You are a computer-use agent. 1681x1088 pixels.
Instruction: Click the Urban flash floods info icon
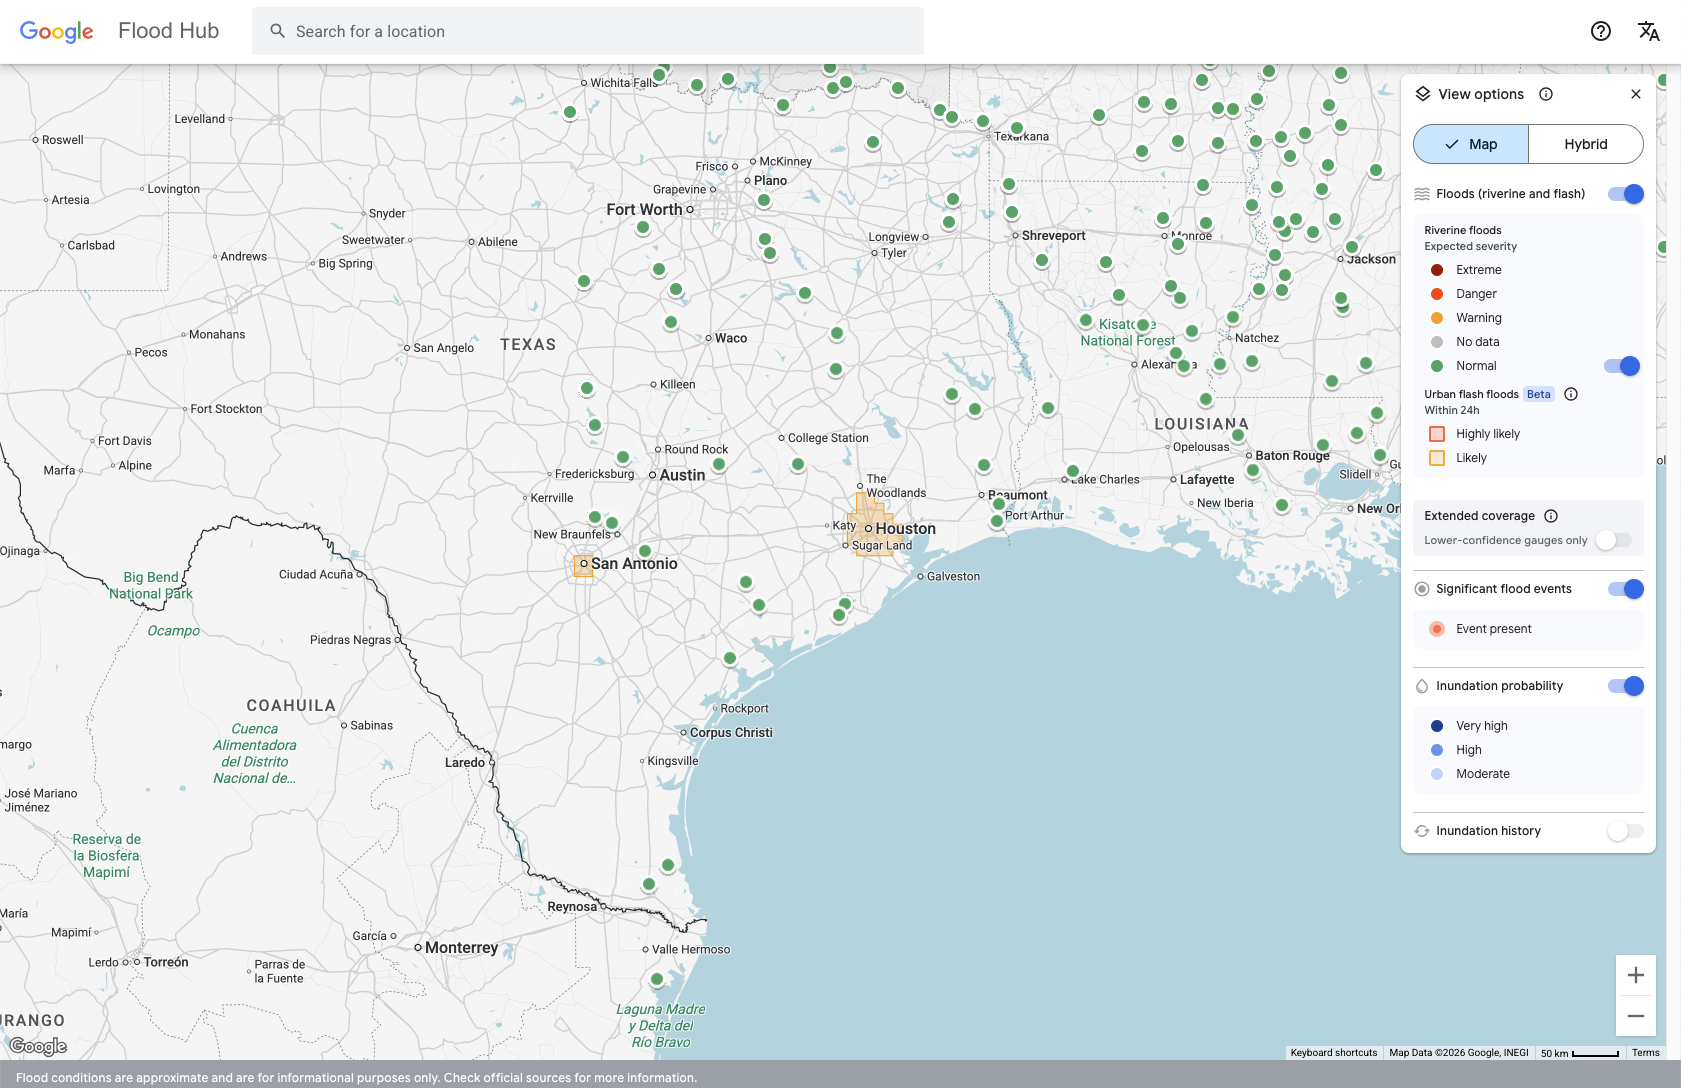[x=1571, y=394]
